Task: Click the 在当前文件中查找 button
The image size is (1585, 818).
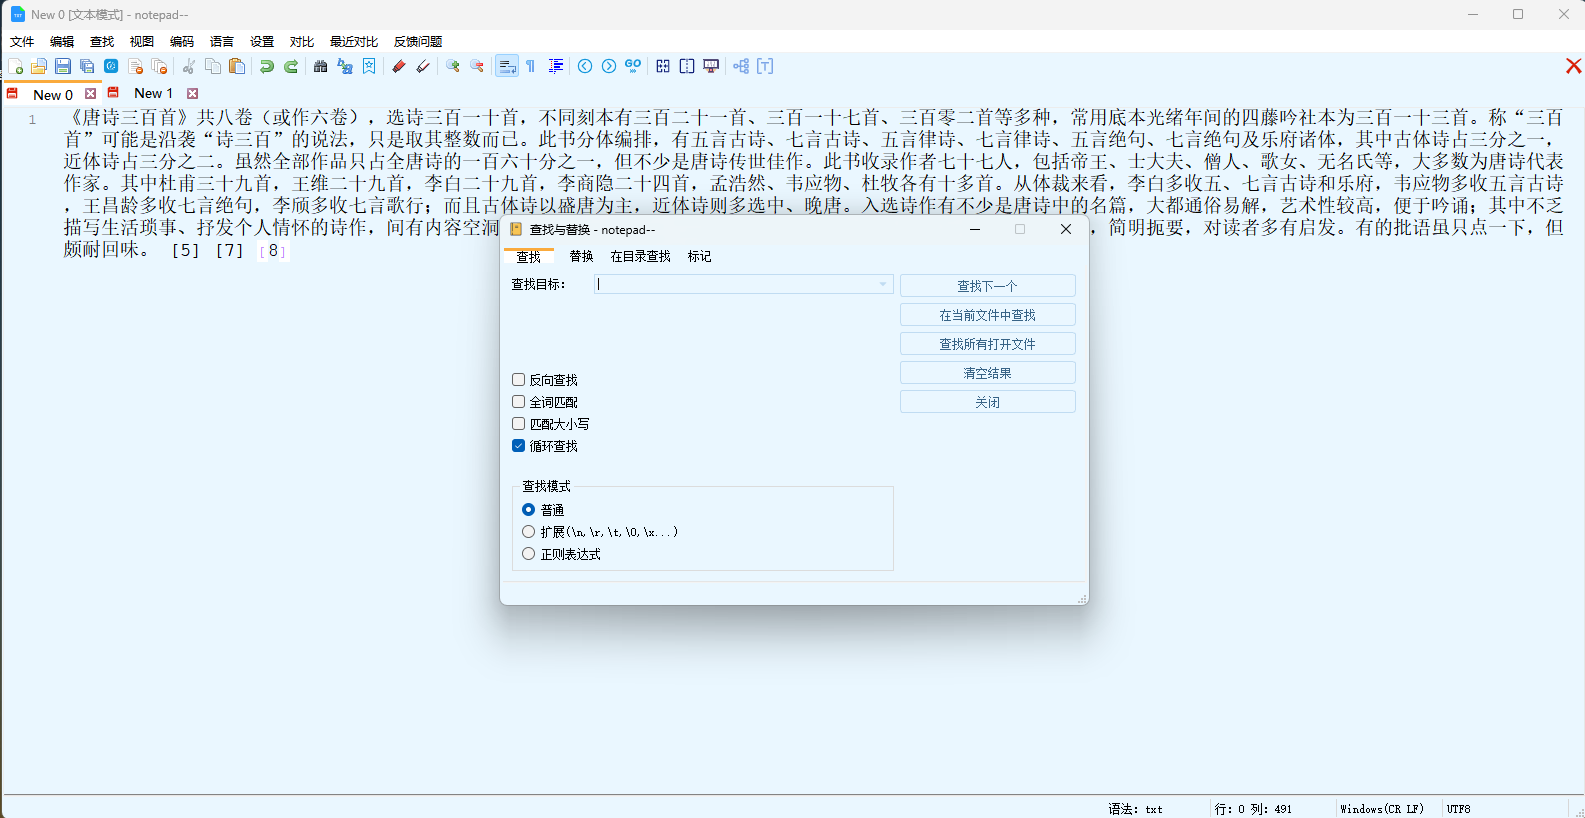Action: tap(988, 315)
